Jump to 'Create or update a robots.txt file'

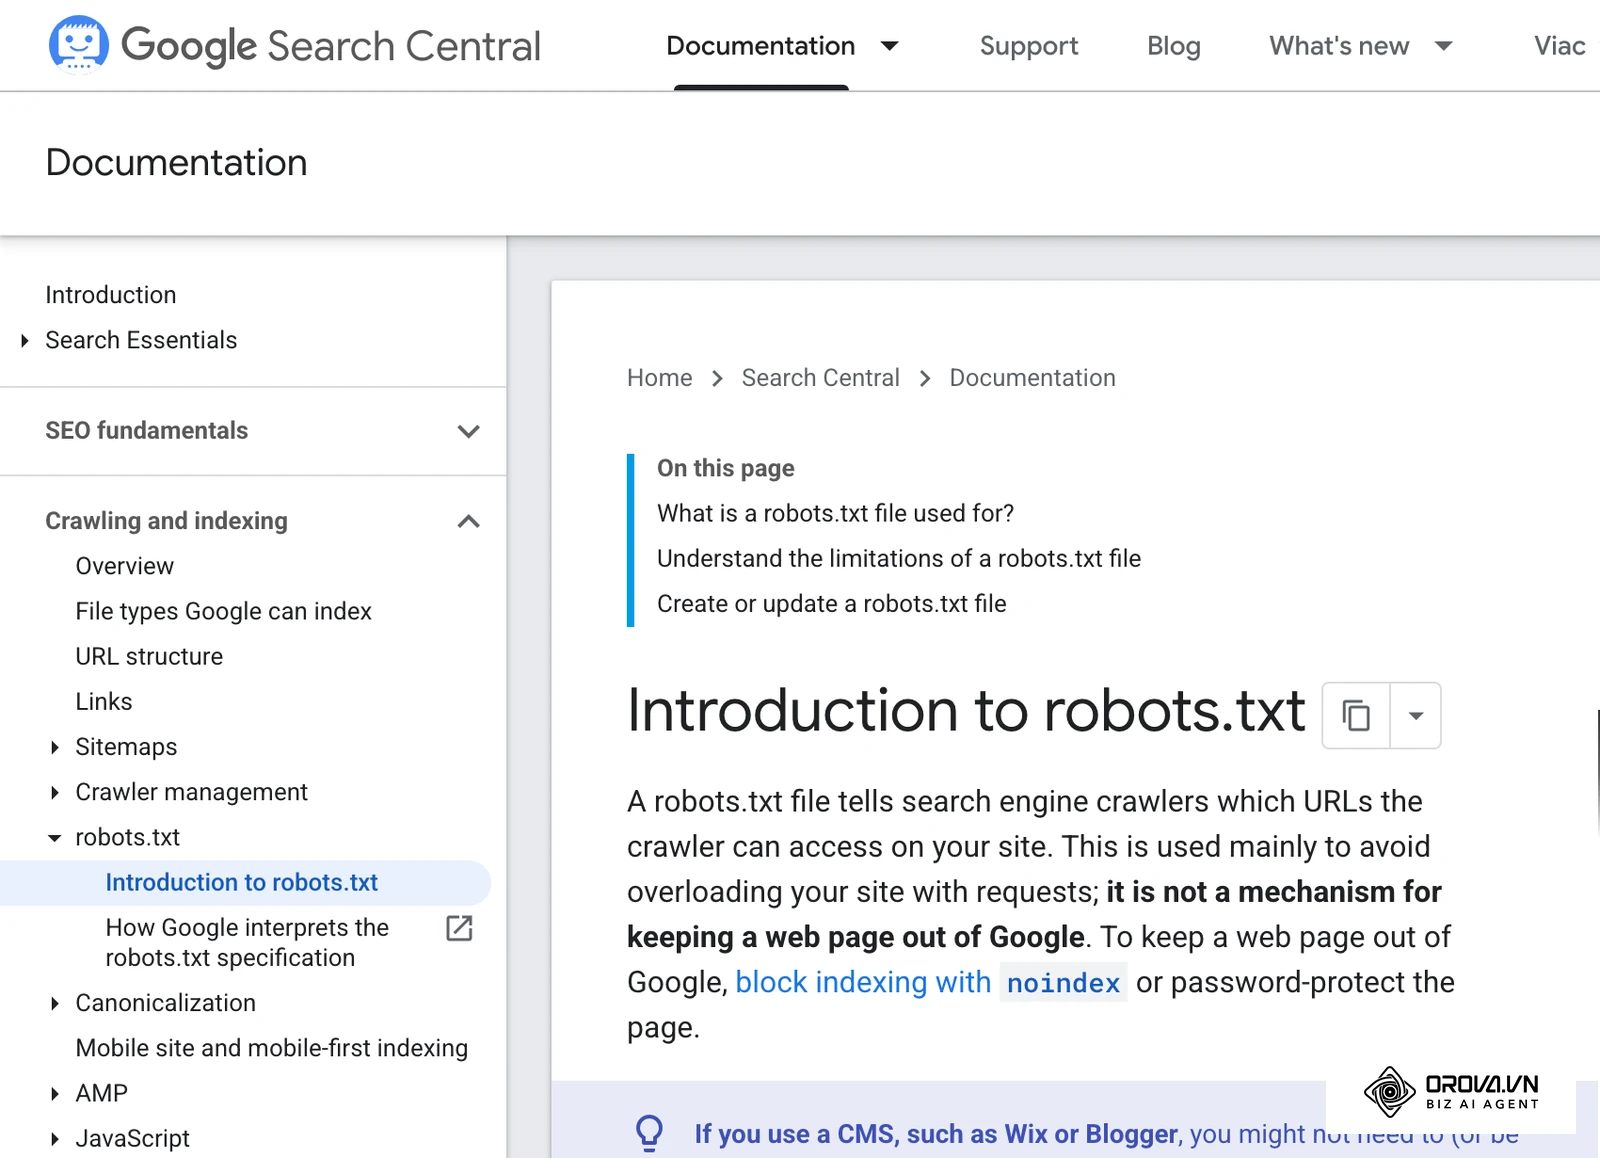click(832, 604)
